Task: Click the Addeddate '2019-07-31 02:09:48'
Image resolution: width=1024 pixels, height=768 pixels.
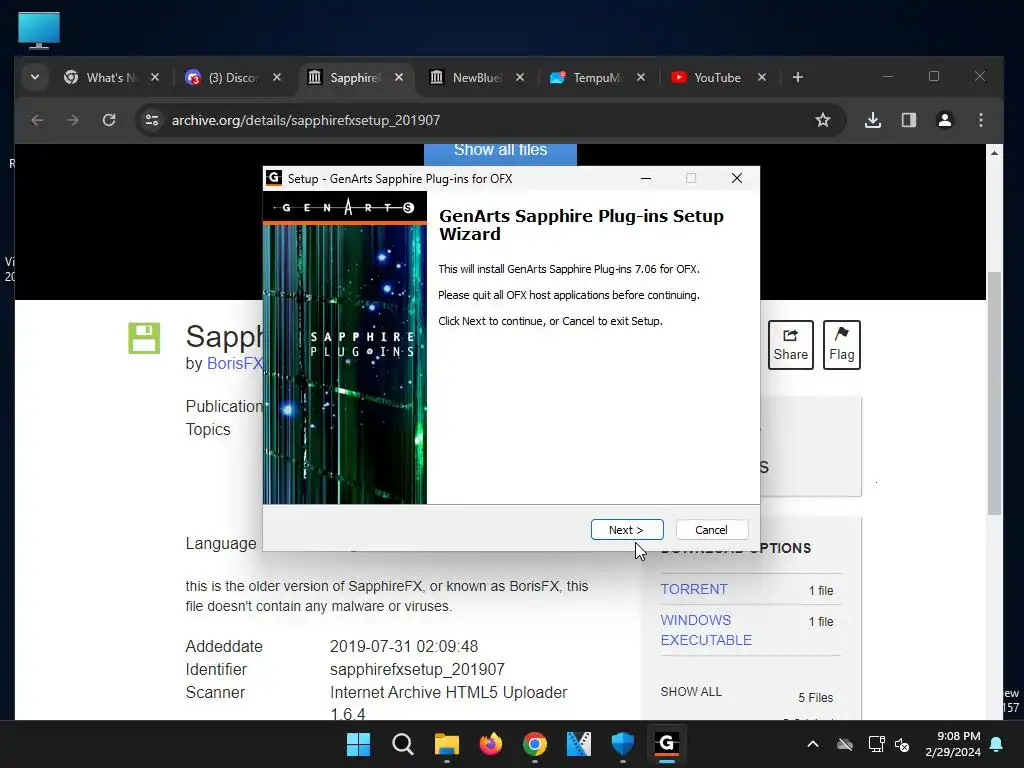Action: (404, 647)
